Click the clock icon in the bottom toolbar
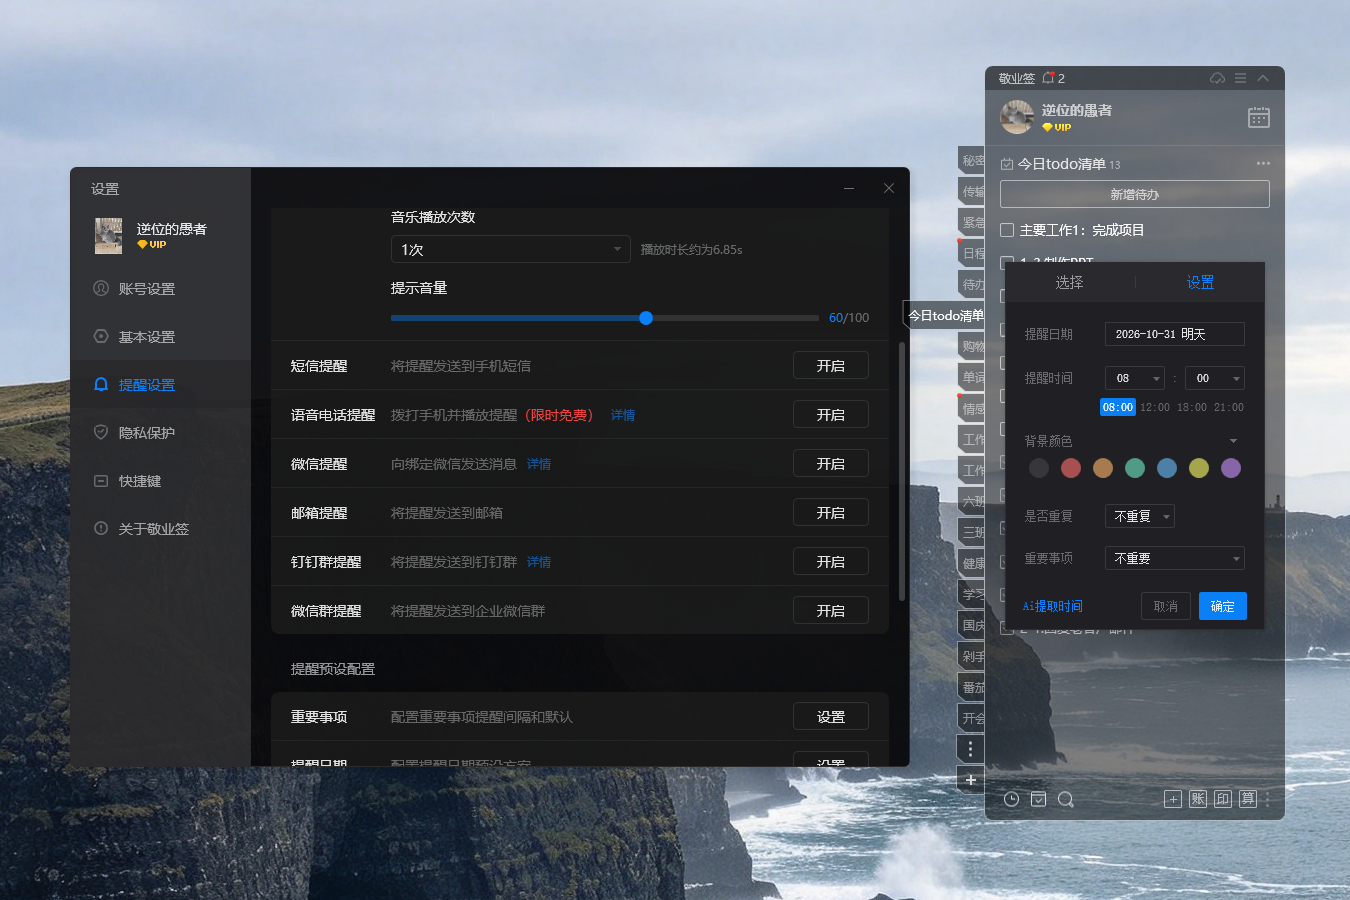The image size is (1350, 900). pos(1012,799)
